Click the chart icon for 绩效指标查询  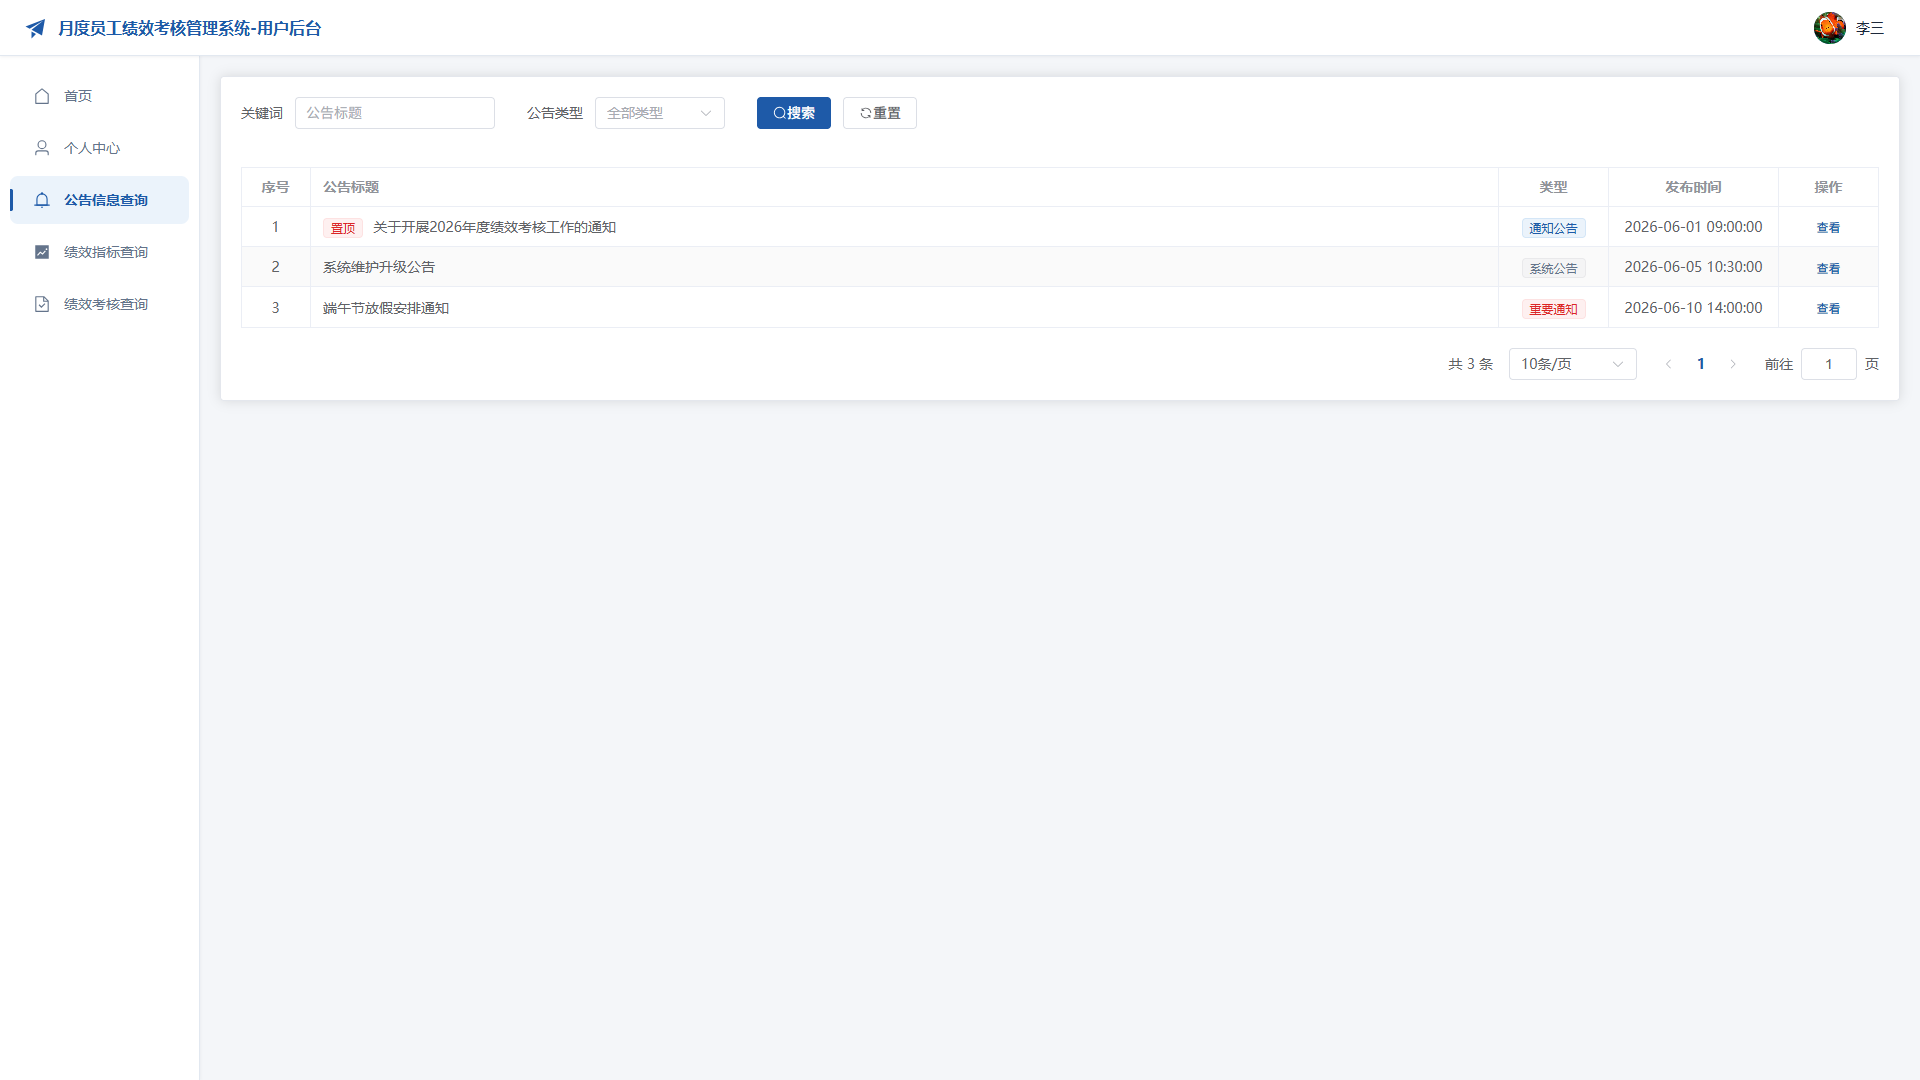[x=42, y=252]
